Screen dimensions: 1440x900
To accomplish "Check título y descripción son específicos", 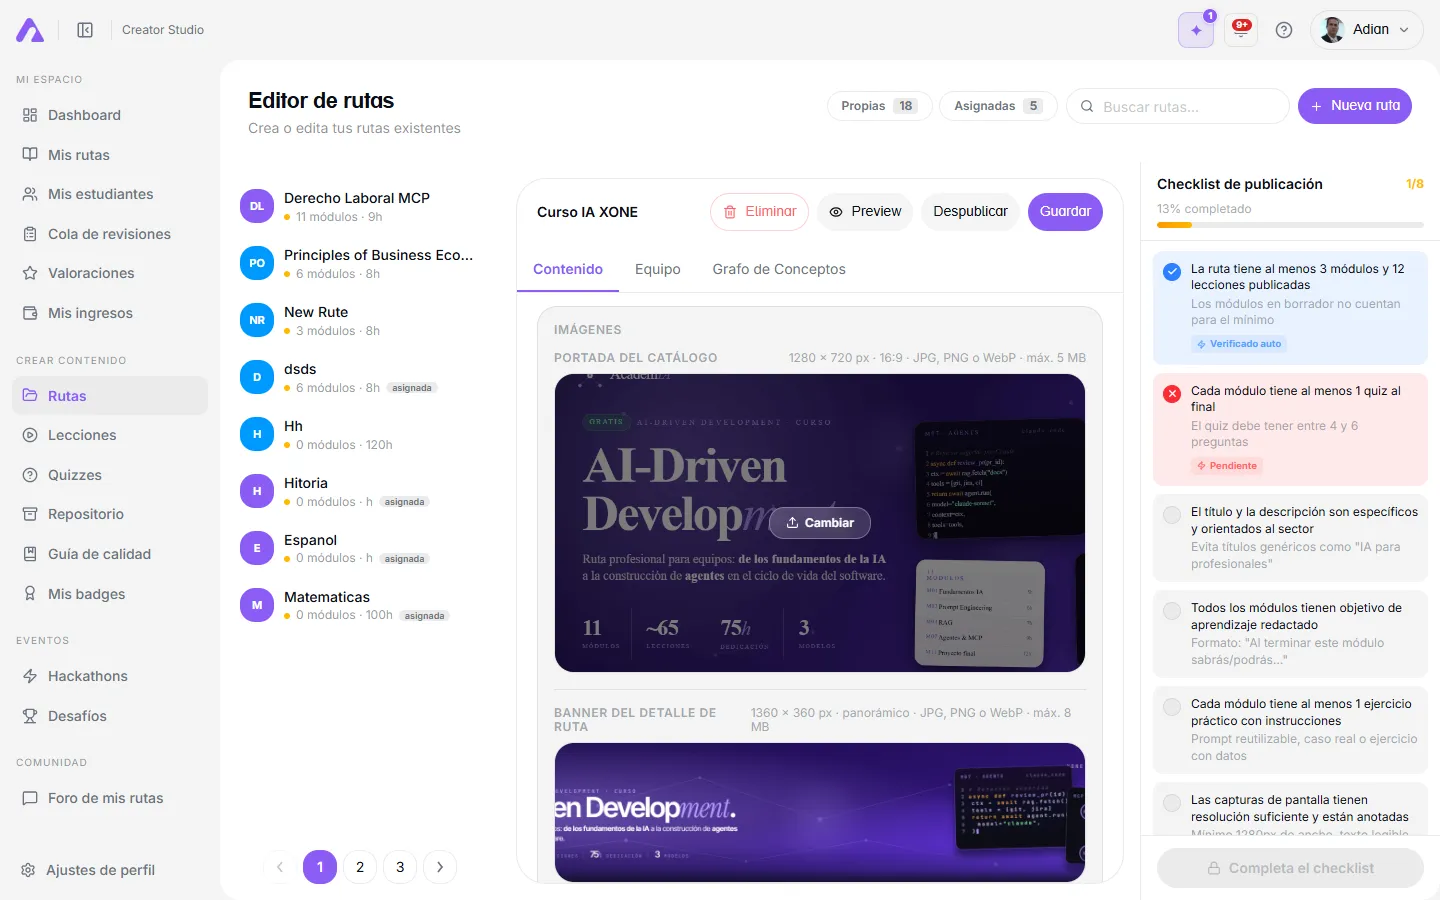I will 1172,515.
